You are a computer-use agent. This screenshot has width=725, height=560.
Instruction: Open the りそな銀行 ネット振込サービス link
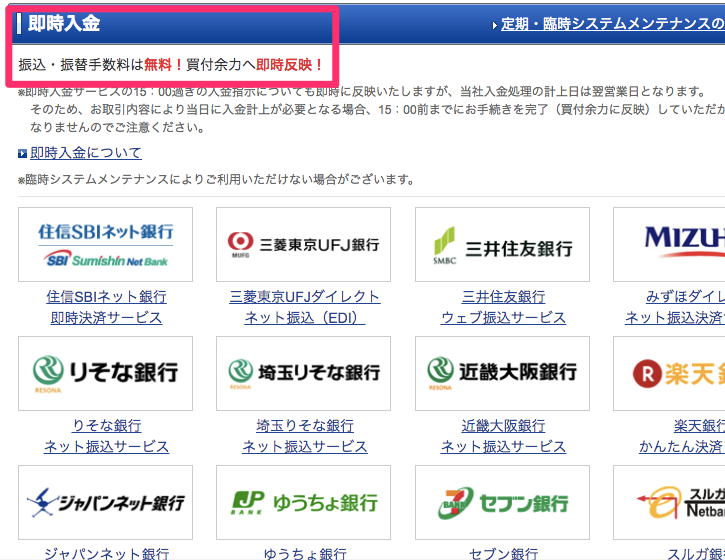[x=106, y=436]
